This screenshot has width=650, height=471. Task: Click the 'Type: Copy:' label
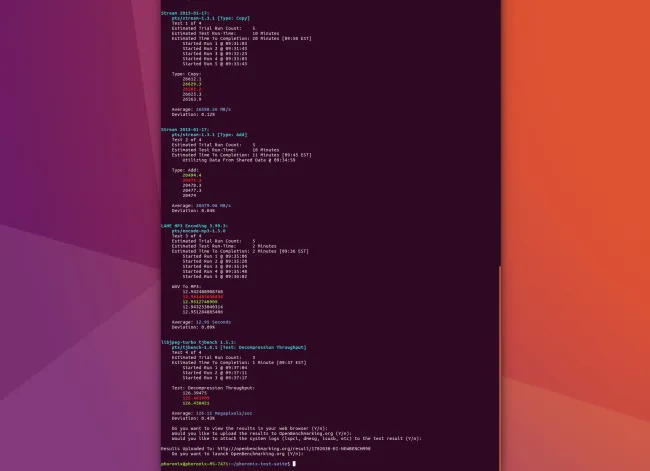[x=187, y=74]
